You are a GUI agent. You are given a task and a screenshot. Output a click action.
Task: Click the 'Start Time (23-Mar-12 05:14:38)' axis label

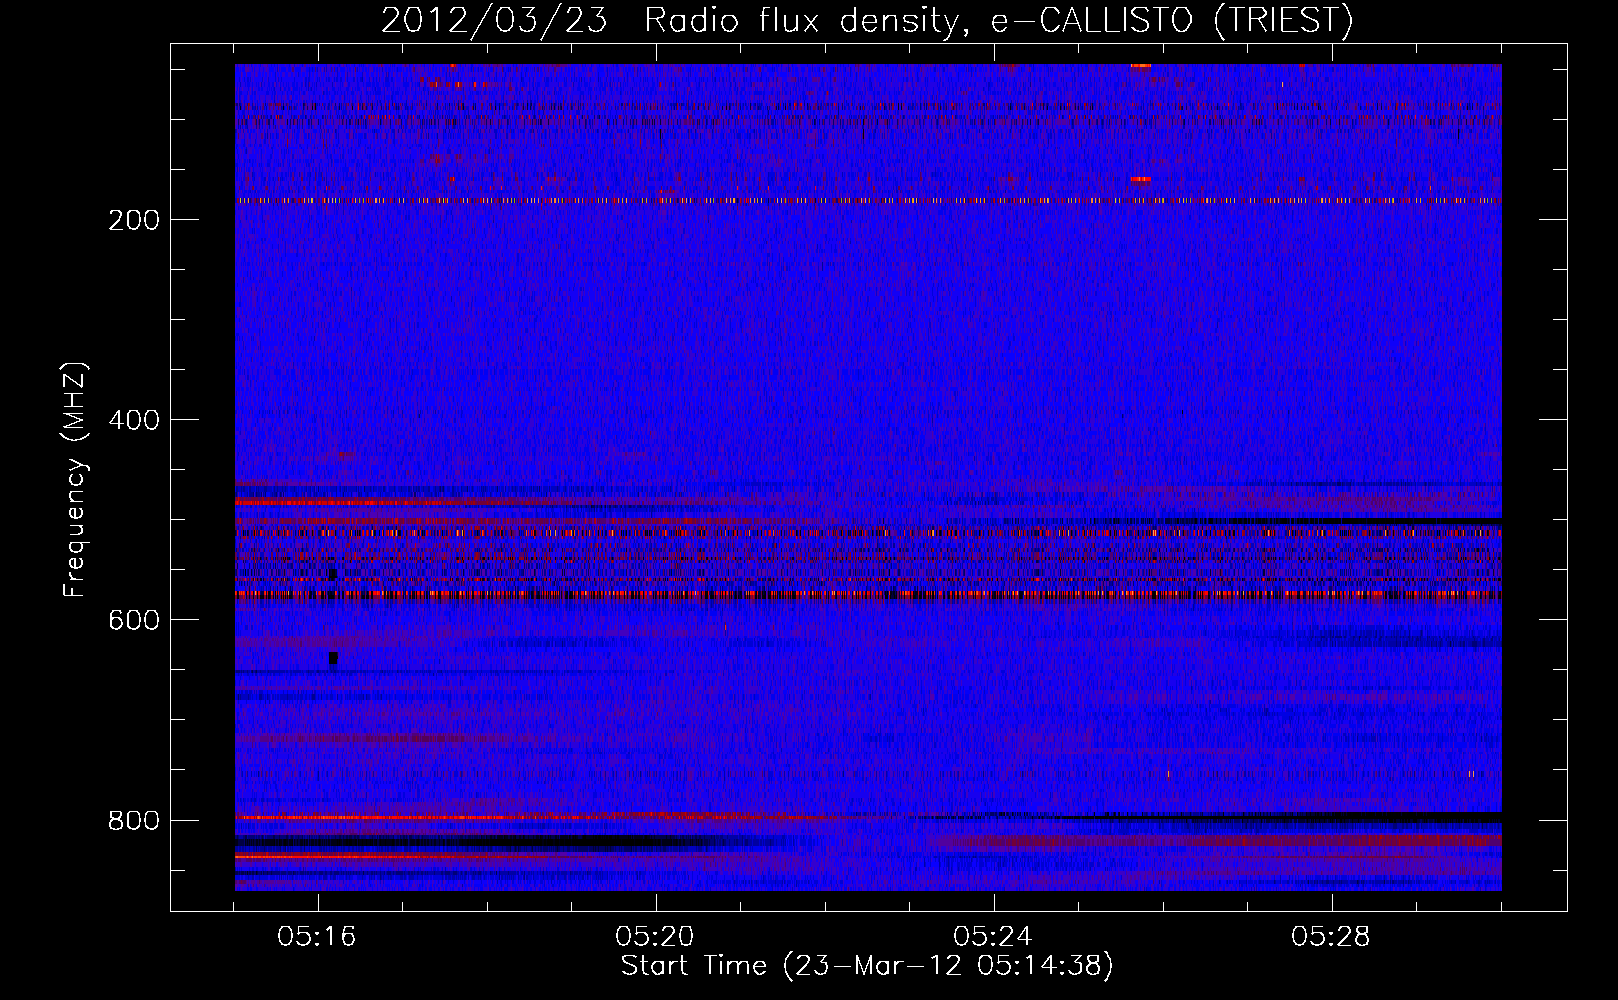867,966
